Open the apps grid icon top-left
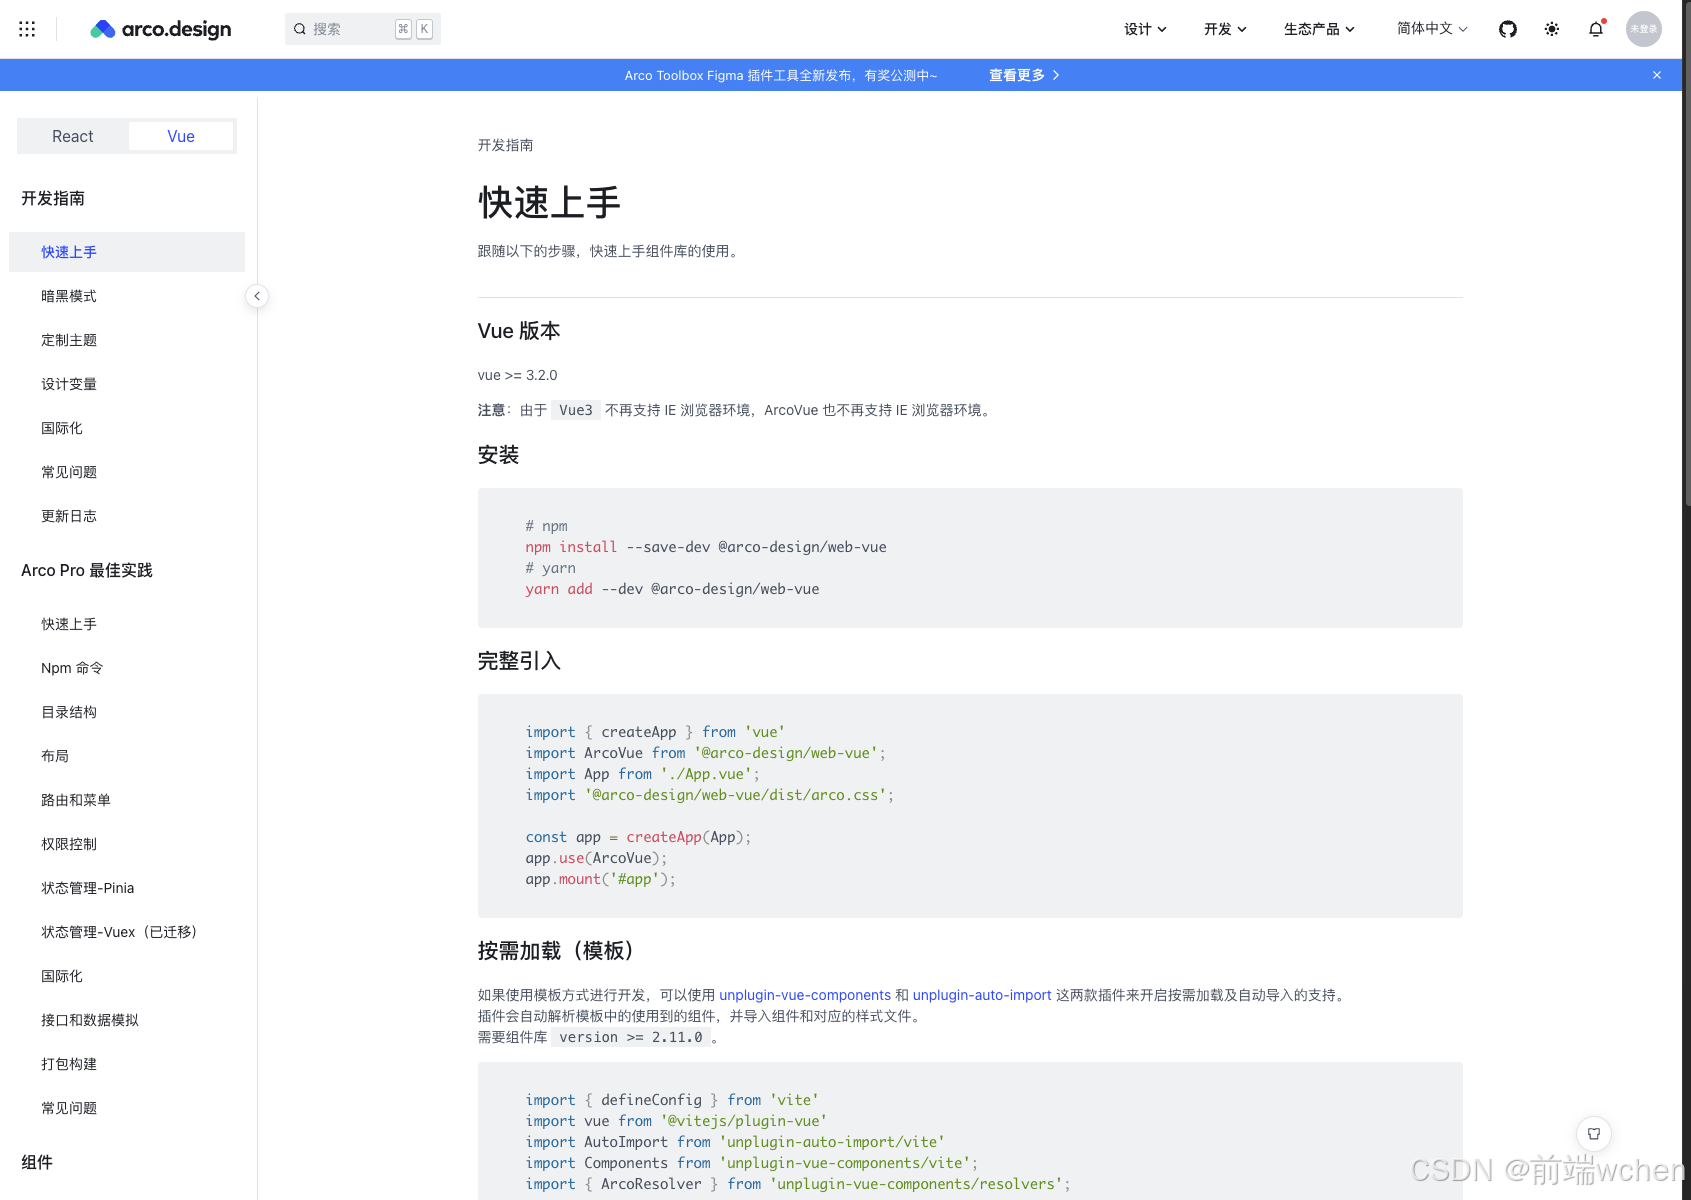This screenshot has width=1691, height=1200. 27,28
